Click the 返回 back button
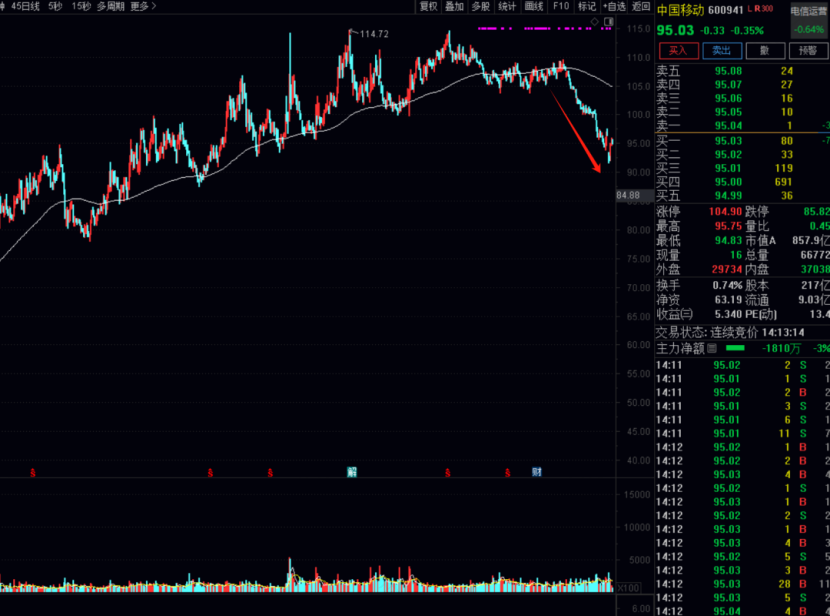 [641, 6]
